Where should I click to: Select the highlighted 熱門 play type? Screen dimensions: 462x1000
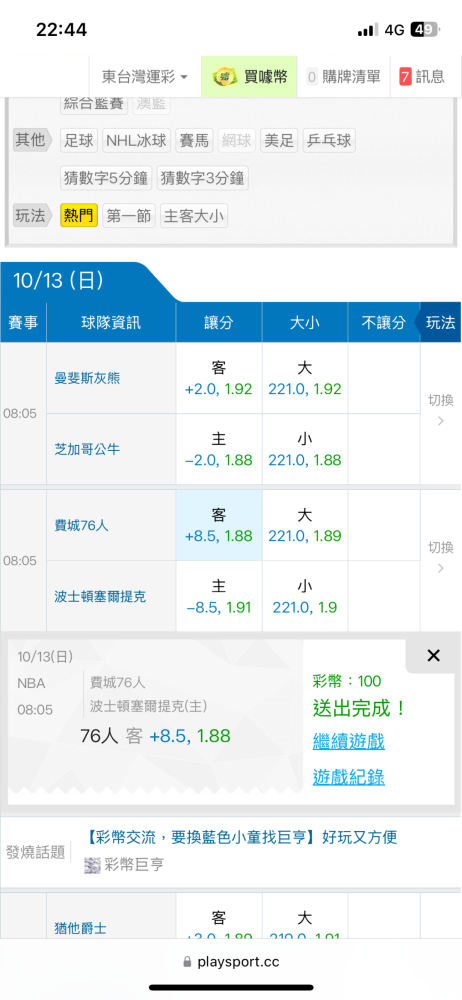[x=79, y=216]
